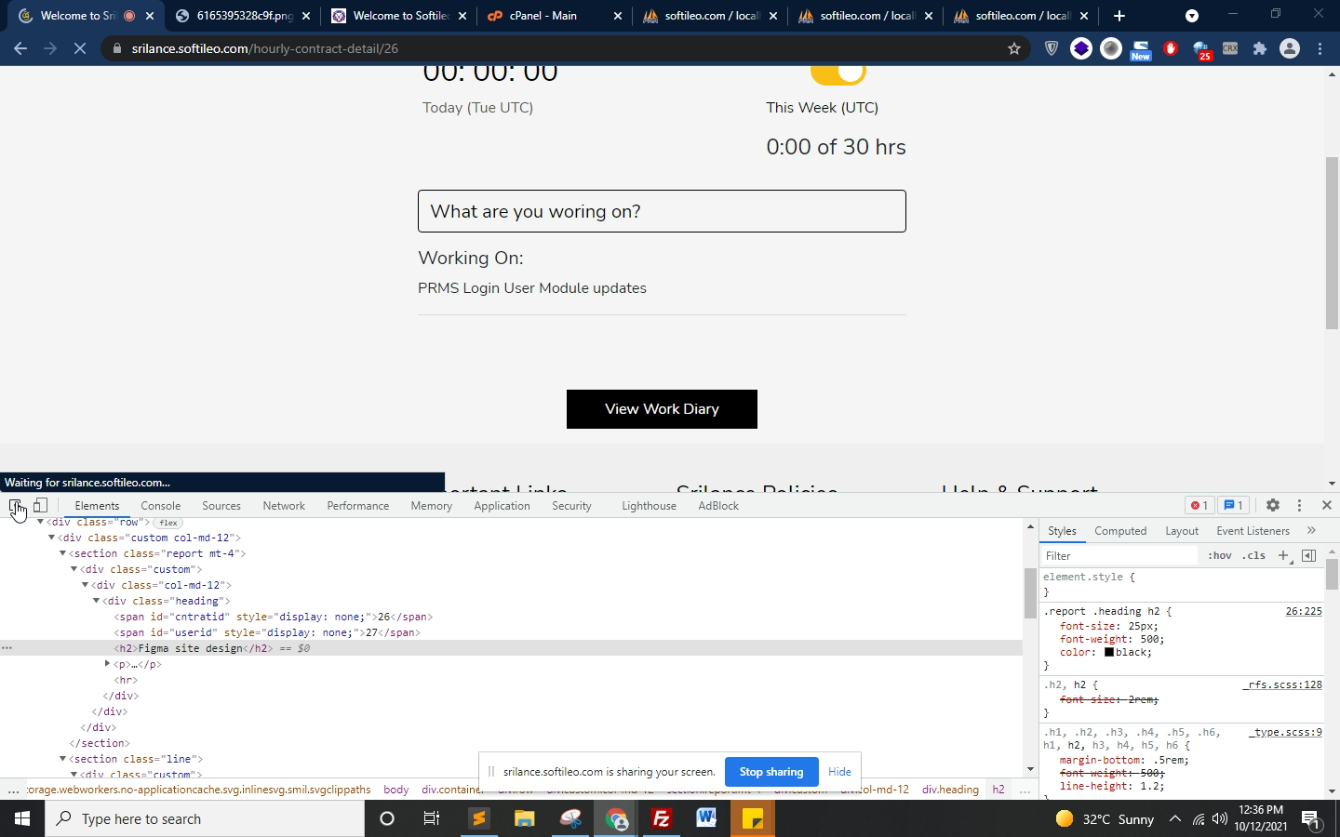
Task: Toggle the :hov element state option
Action: pos(1219,556)
